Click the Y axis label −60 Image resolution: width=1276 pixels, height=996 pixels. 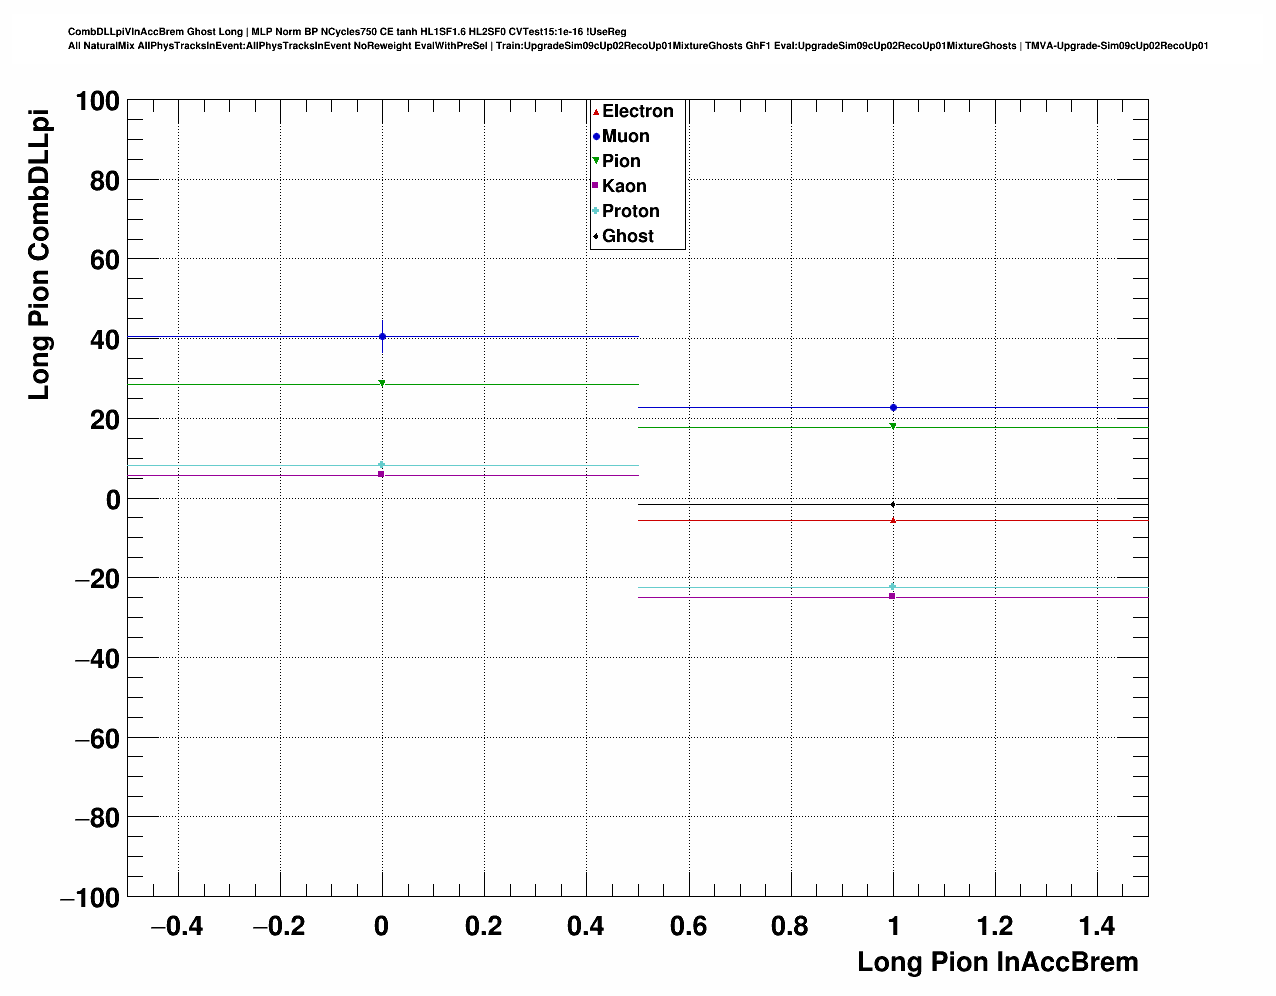98,739
